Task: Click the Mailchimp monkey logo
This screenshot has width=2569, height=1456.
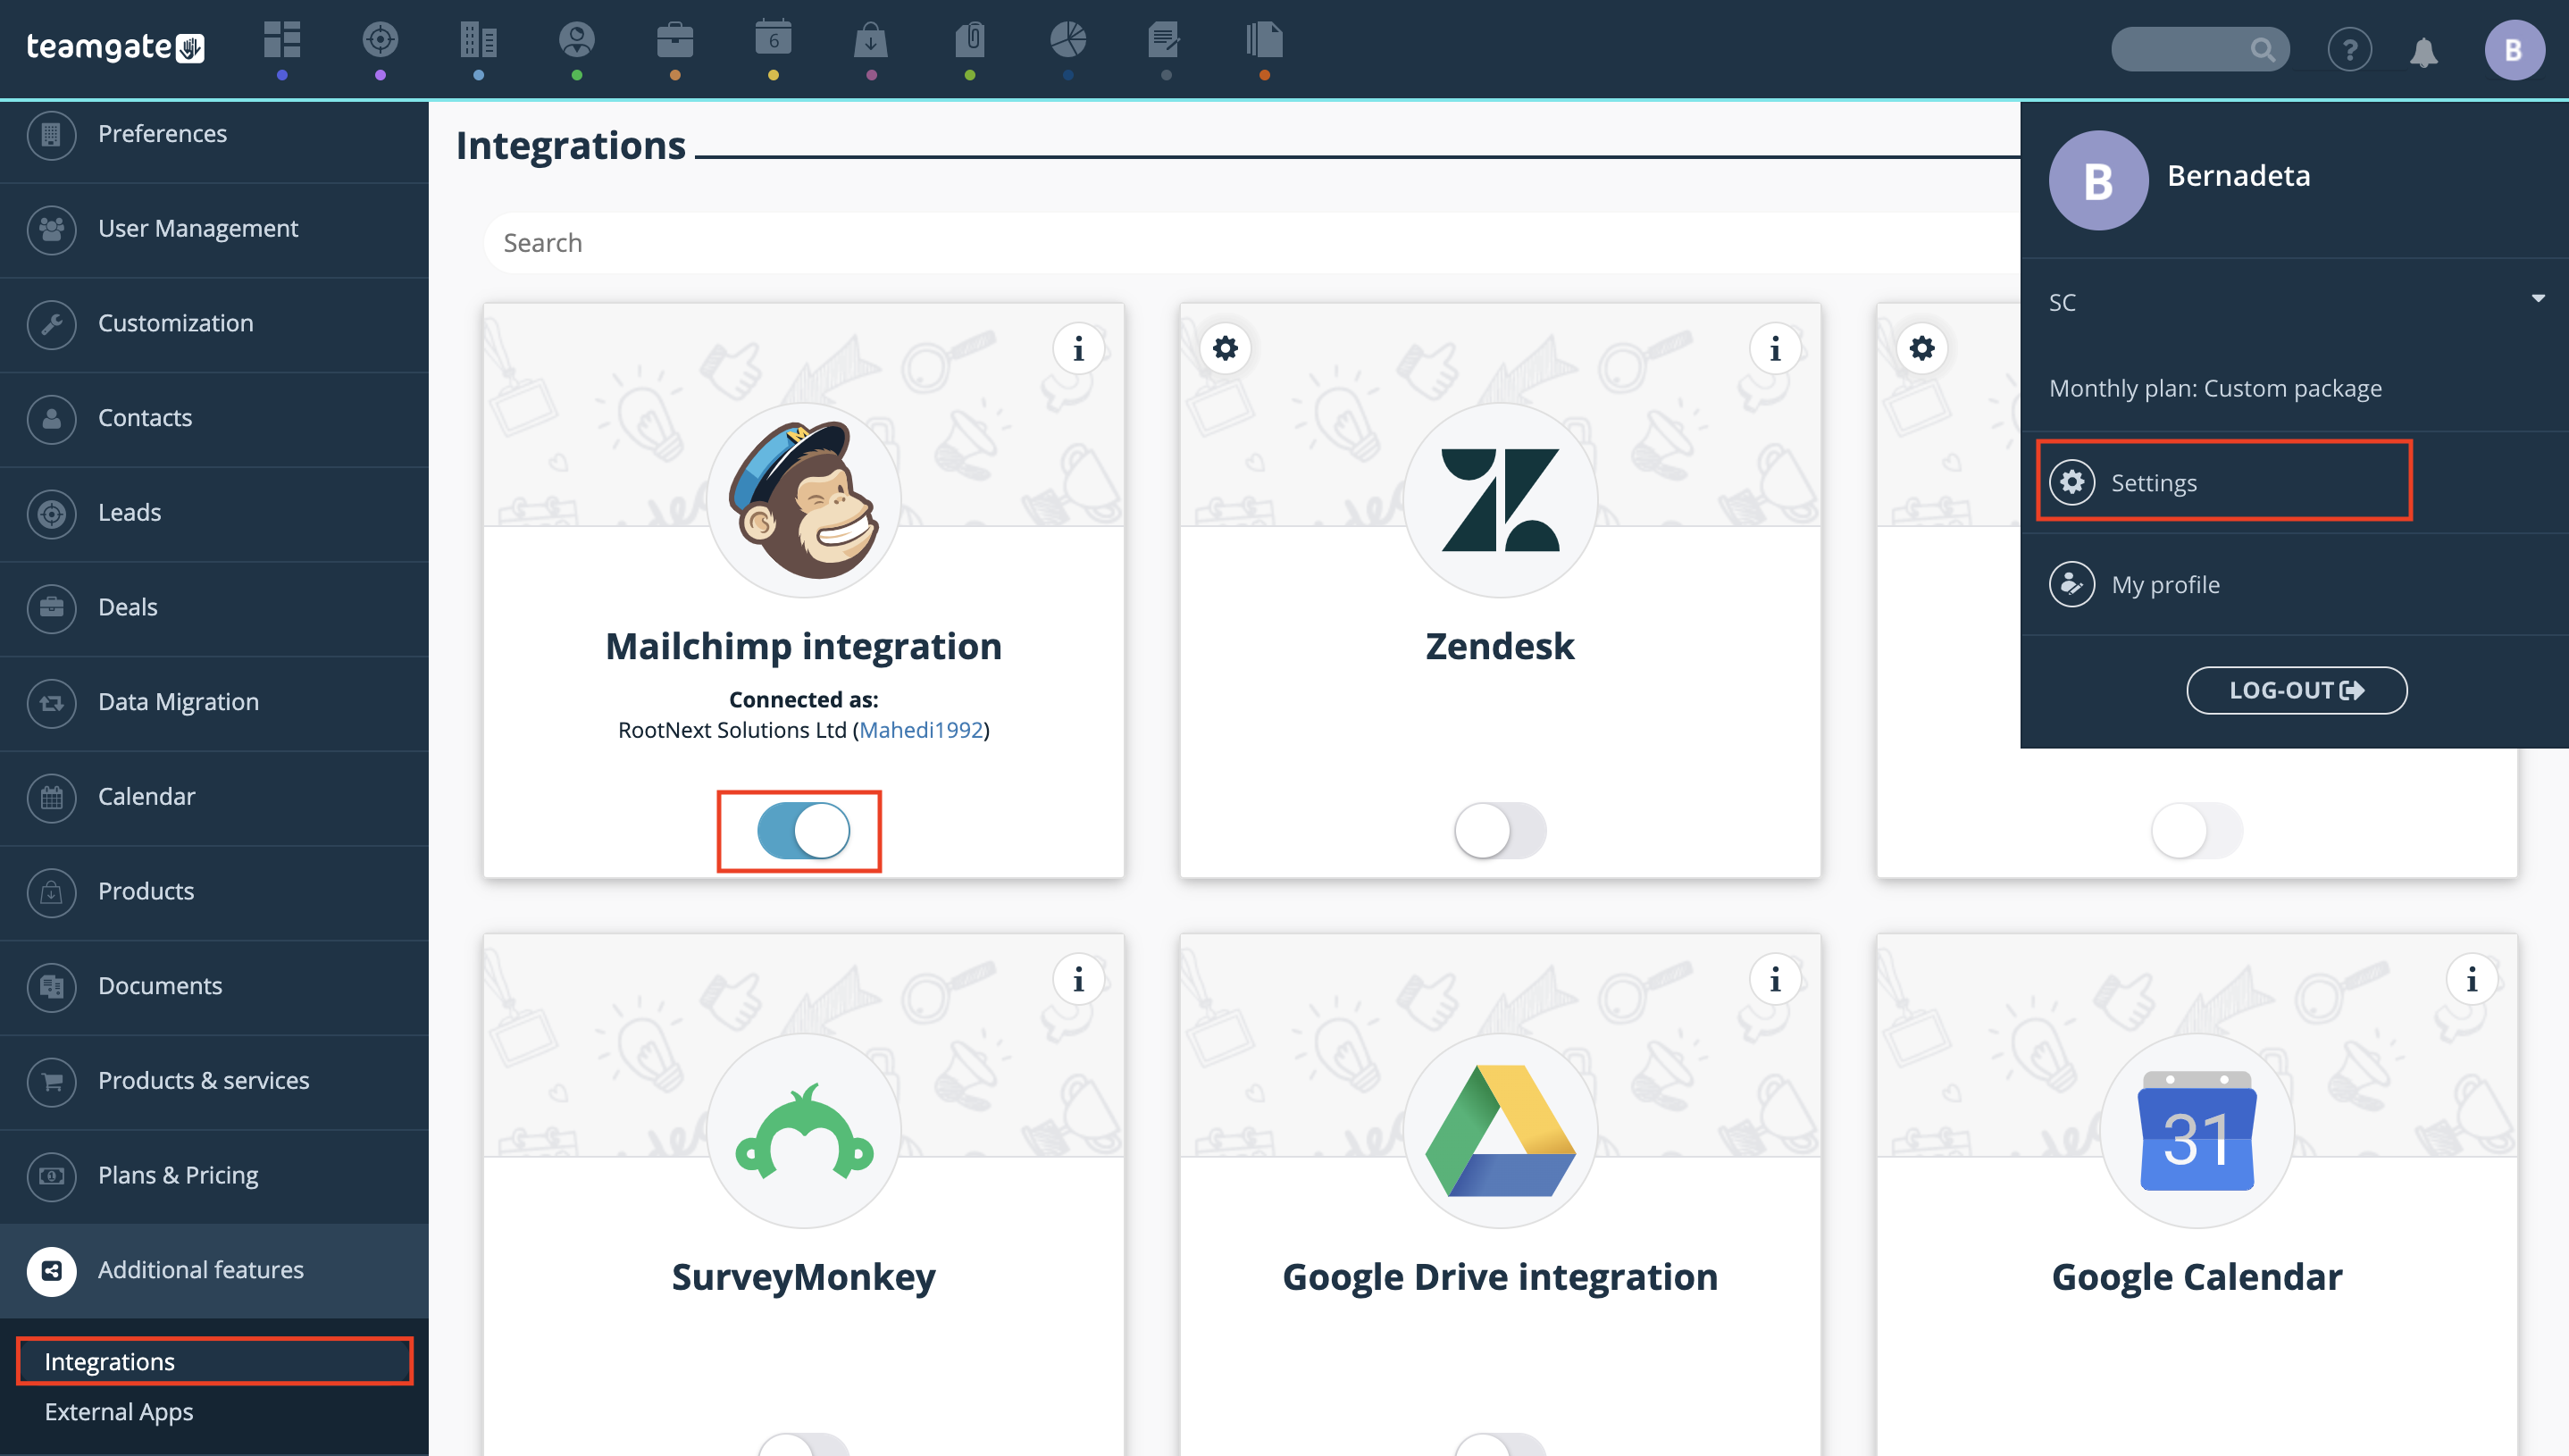Action: [803, 500]
